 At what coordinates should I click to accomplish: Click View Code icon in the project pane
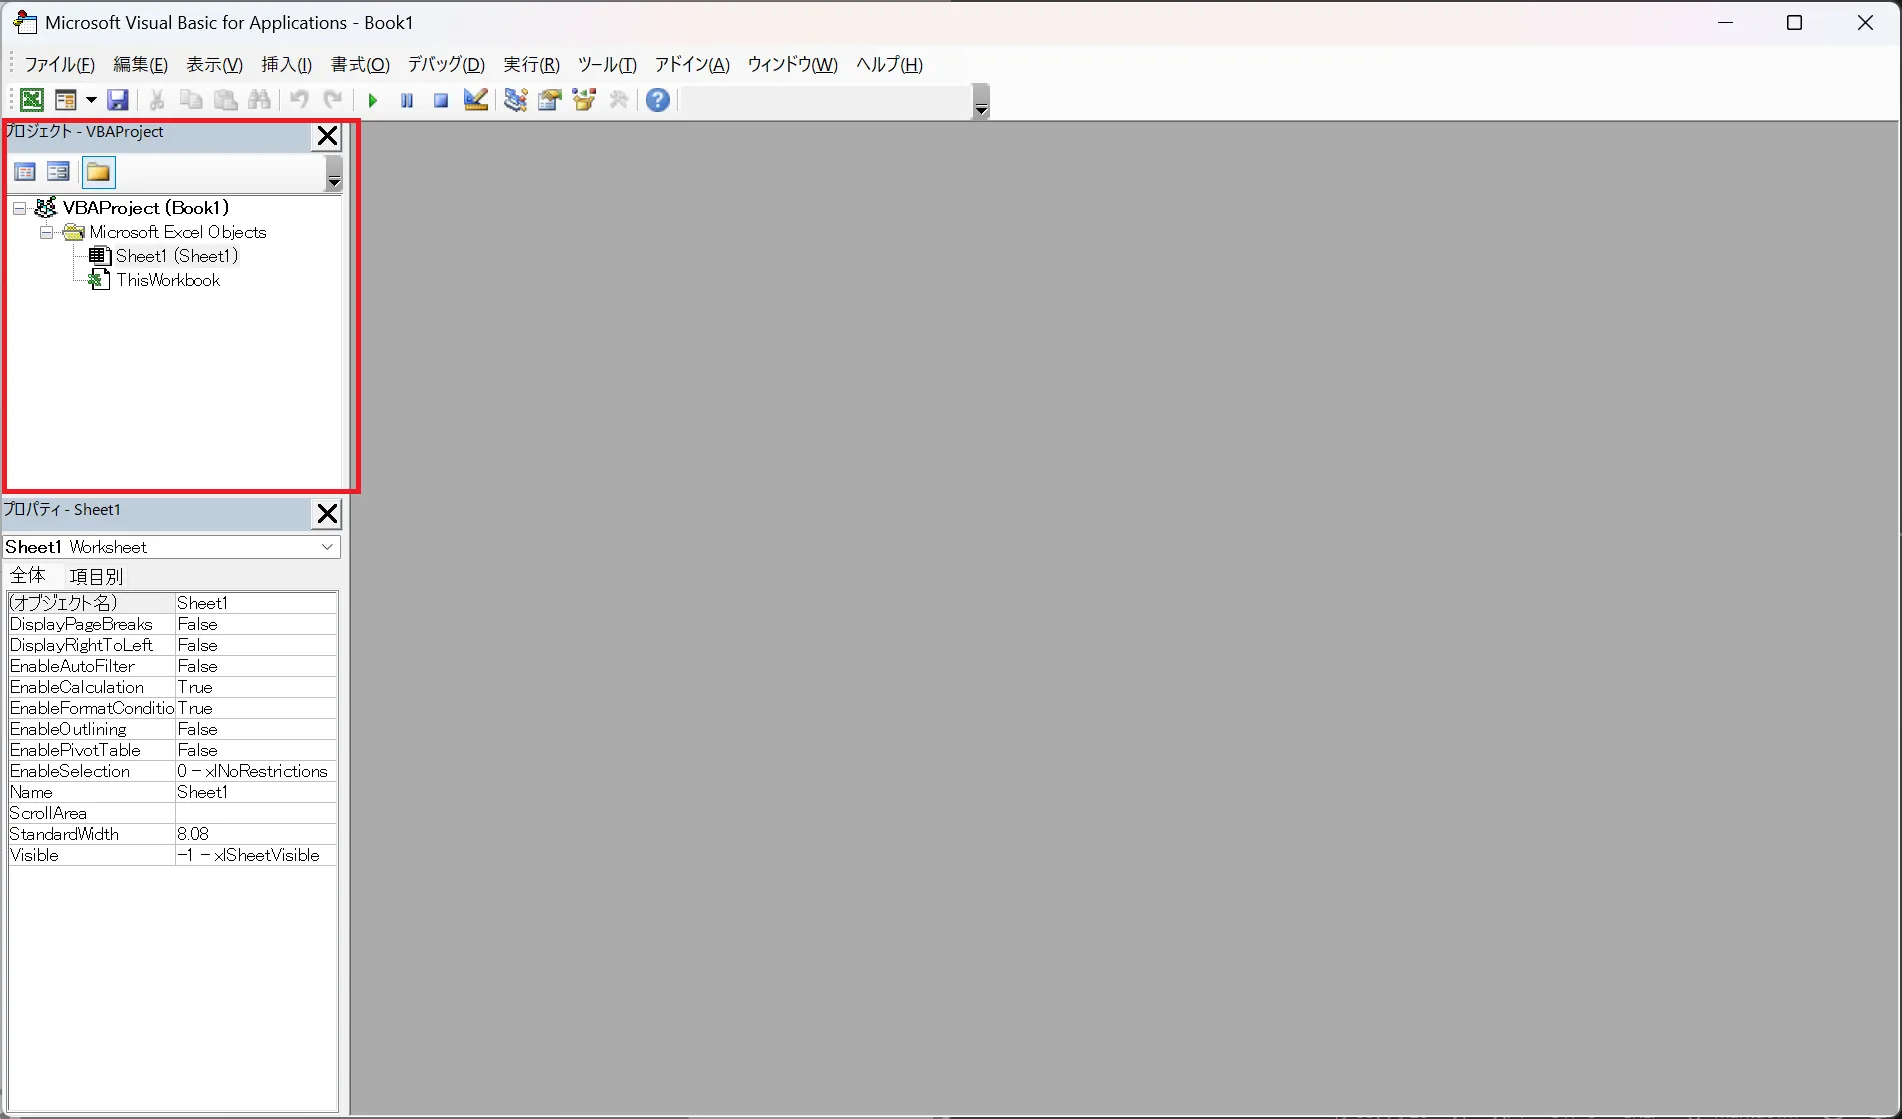25,172
